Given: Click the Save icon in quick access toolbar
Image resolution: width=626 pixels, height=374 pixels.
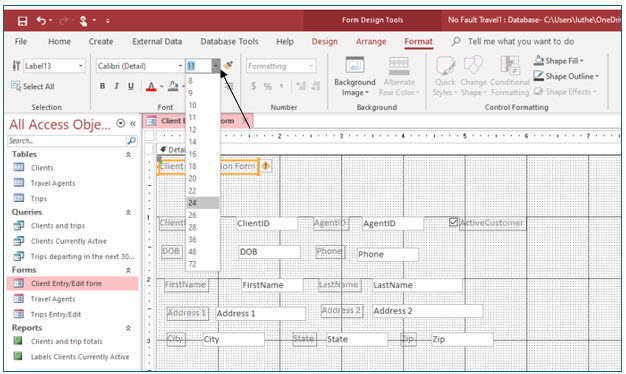Looking at the screenshot, I should 22,21.
